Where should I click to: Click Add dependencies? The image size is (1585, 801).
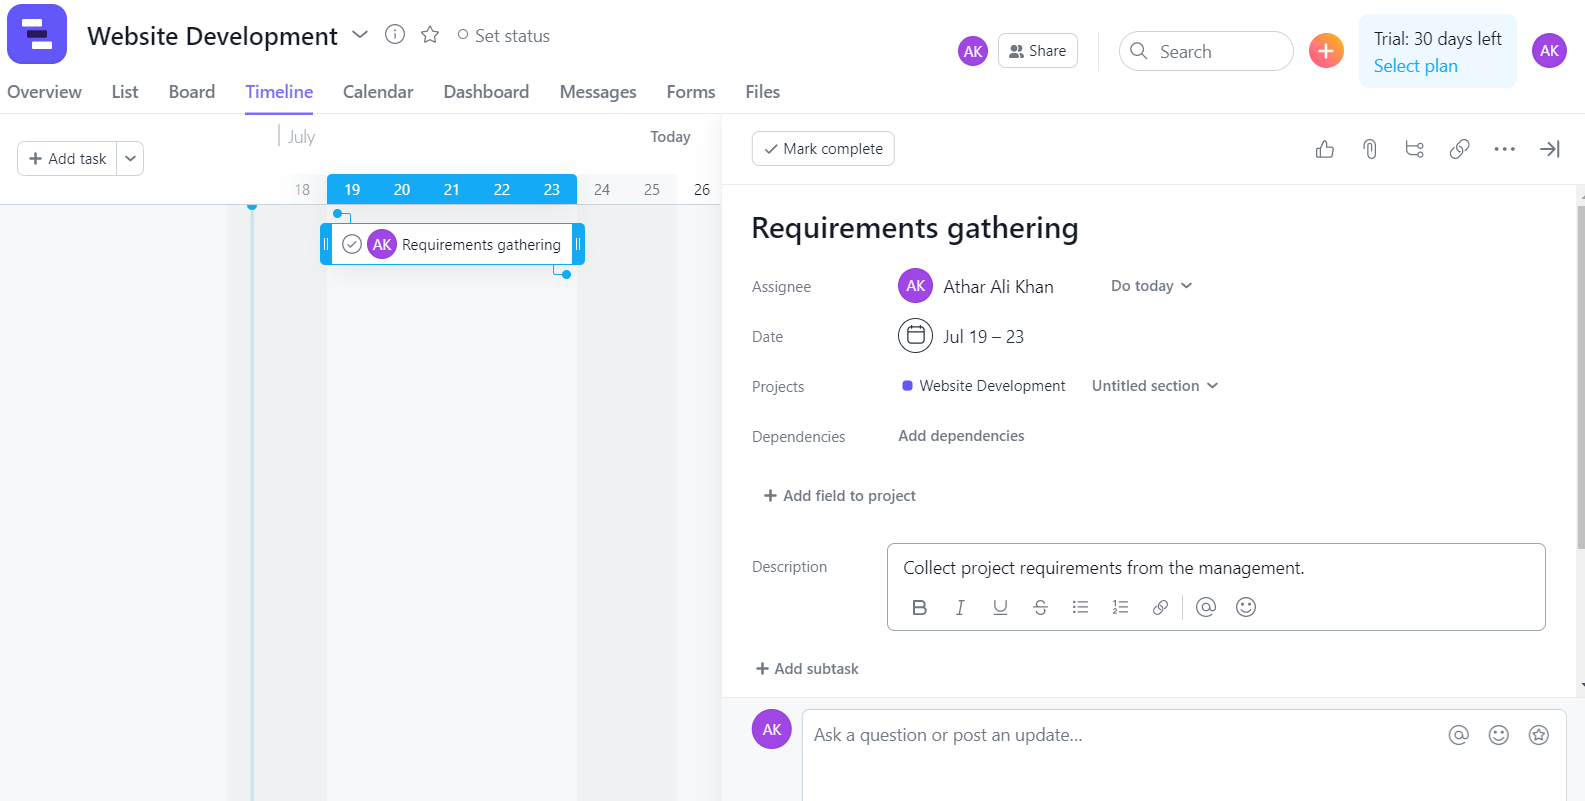pos(961,436)
